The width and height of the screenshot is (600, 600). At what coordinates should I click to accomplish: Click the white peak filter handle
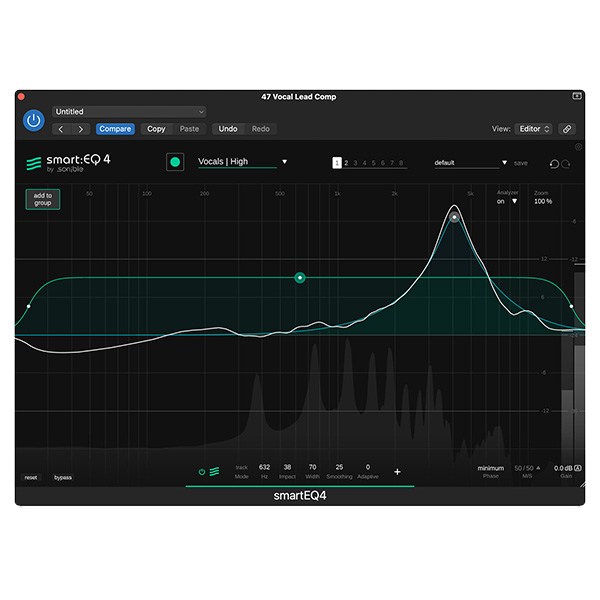454,217
